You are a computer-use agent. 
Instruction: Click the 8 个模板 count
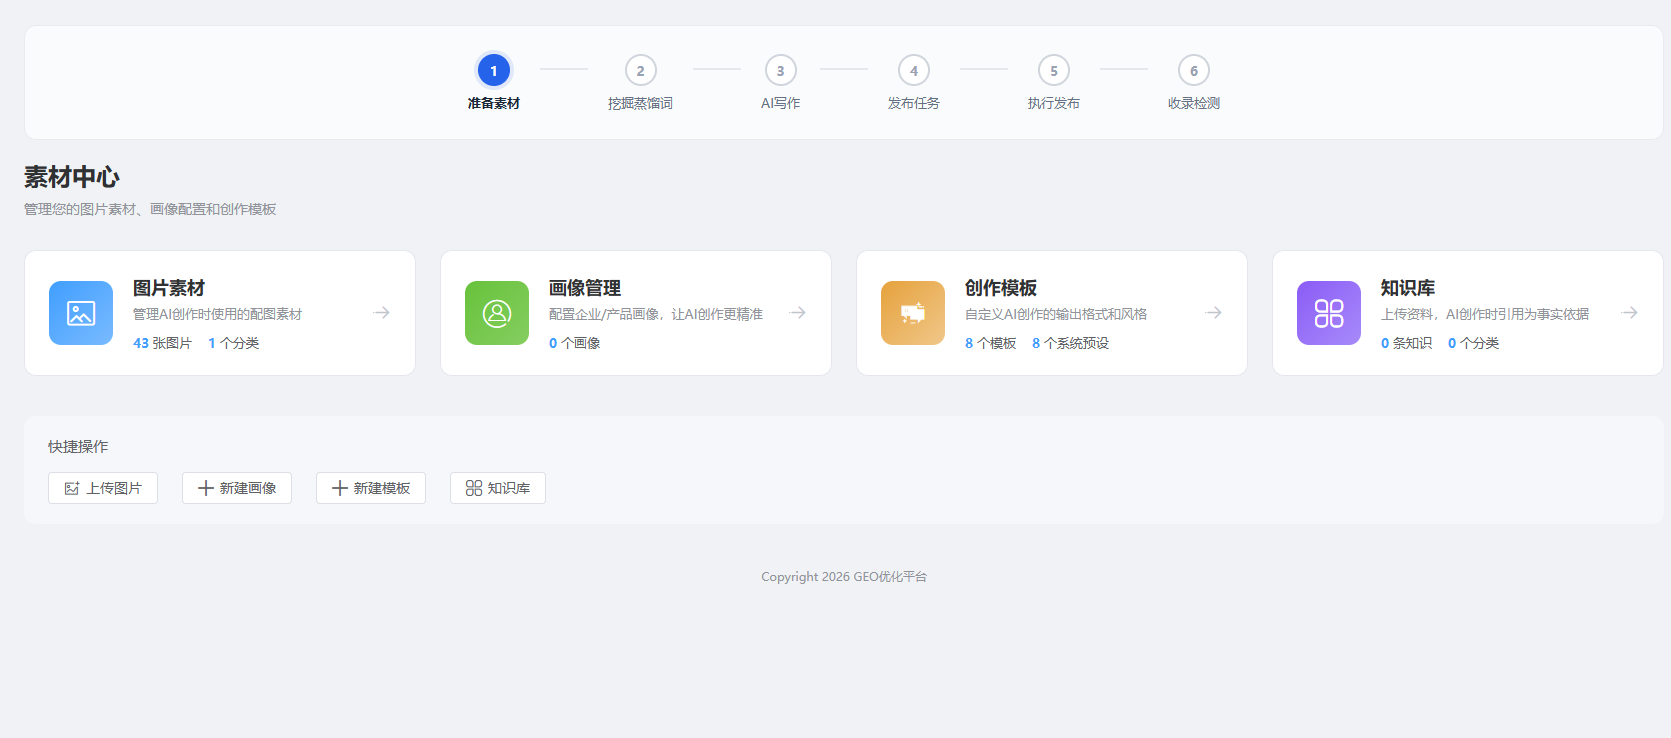coord(991,343)
